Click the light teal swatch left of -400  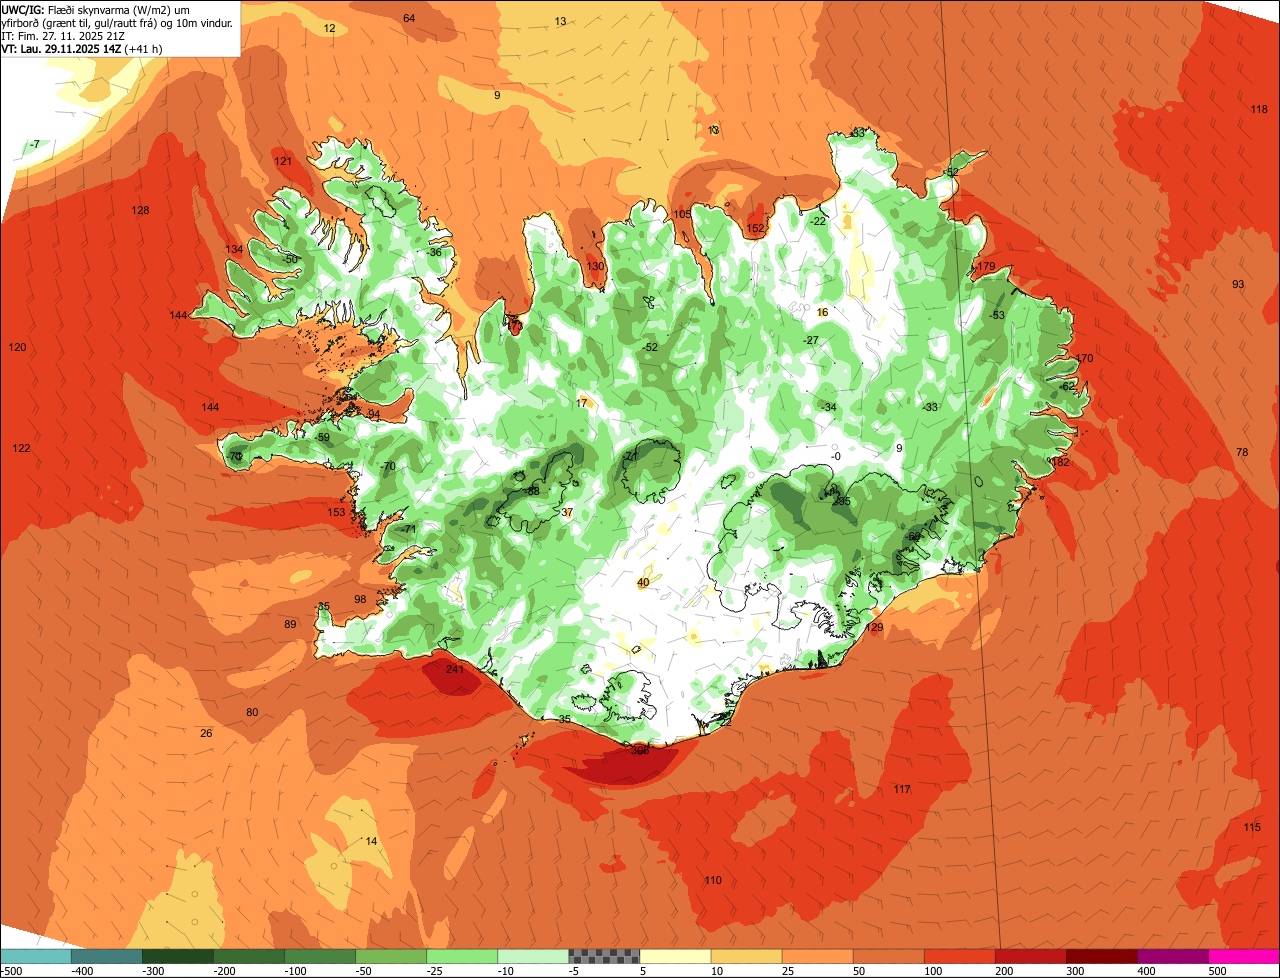35,956
